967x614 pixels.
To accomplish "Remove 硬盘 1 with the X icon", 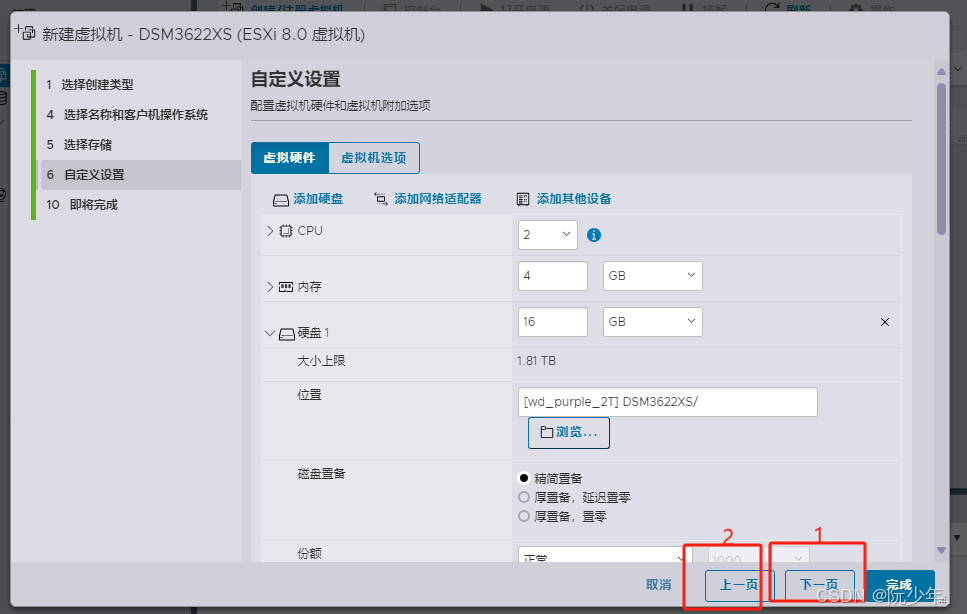I will (x=884, y=322).
